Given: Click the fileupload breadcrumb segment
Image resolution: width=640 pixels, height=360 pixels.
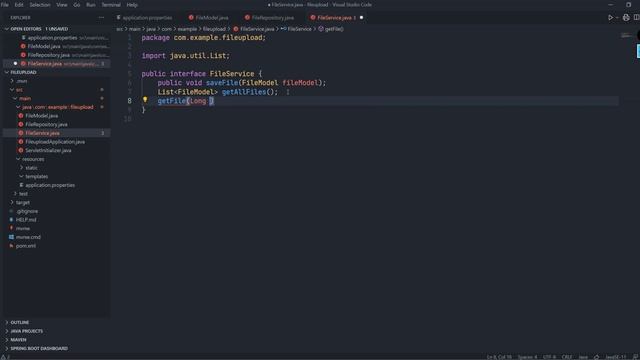Looking at the screenshot, I should (214, 29).
